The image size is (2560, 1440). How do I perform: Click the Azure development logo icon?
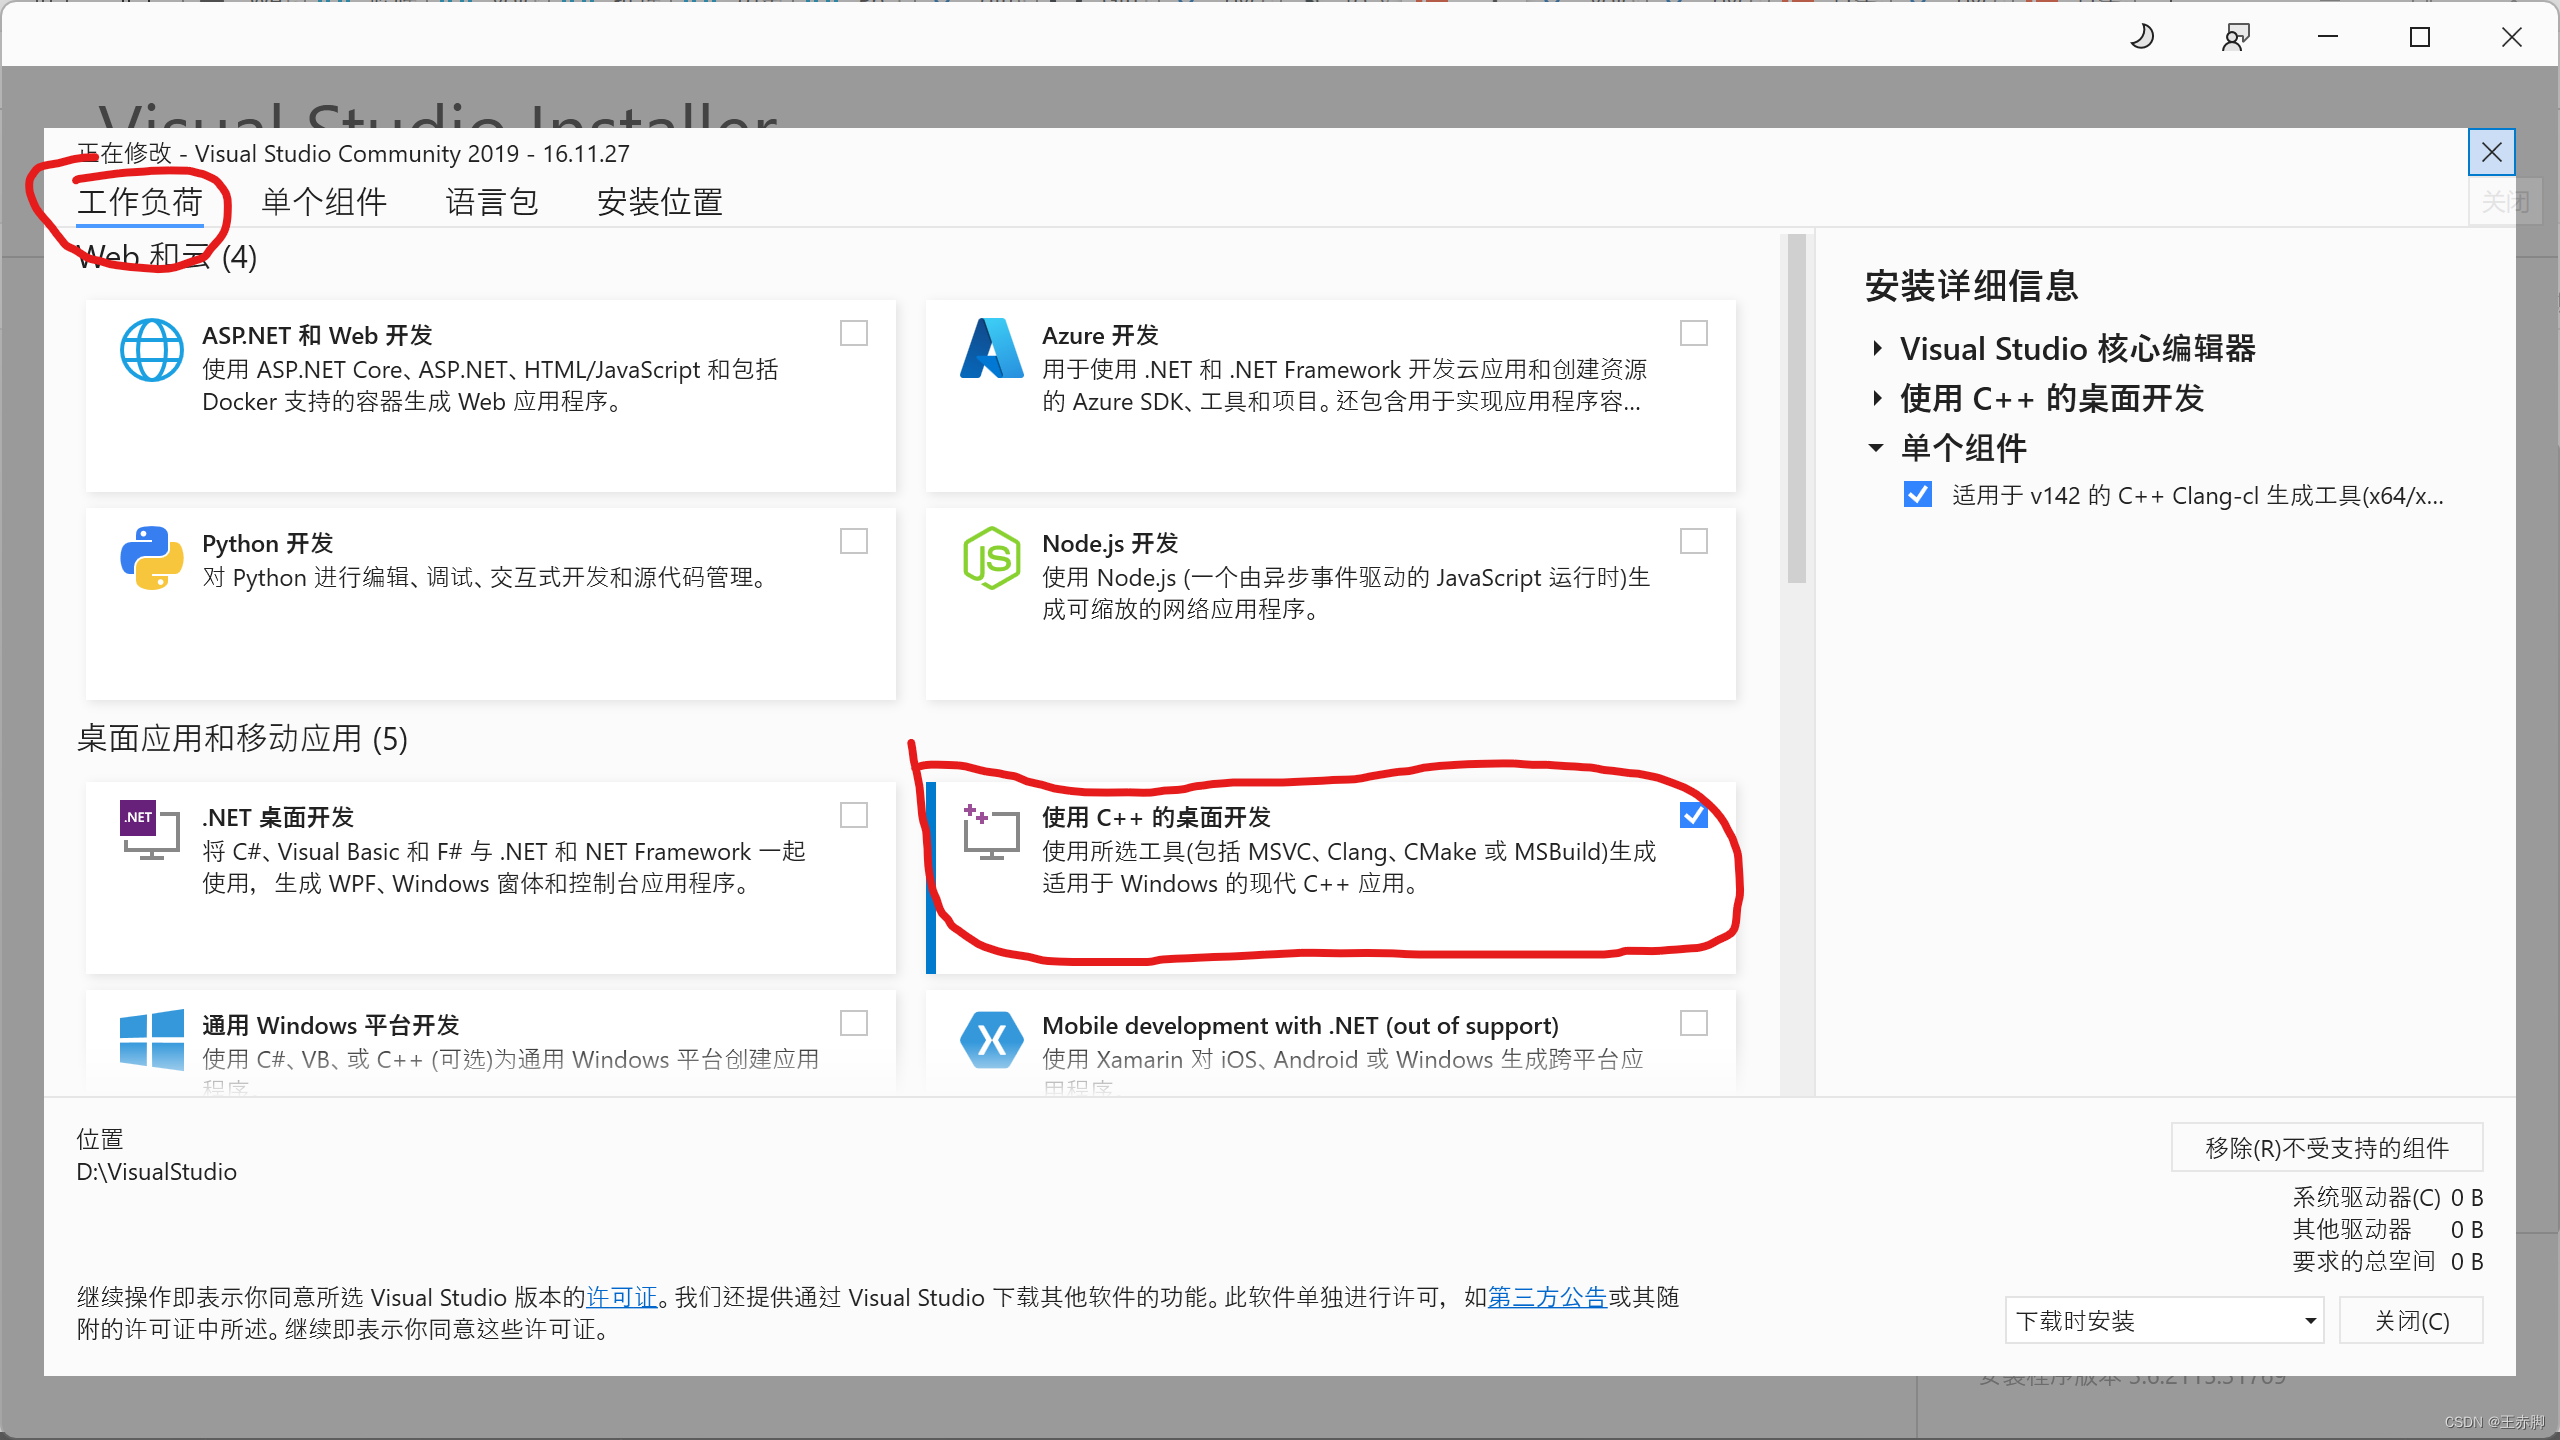click(991, 349)
